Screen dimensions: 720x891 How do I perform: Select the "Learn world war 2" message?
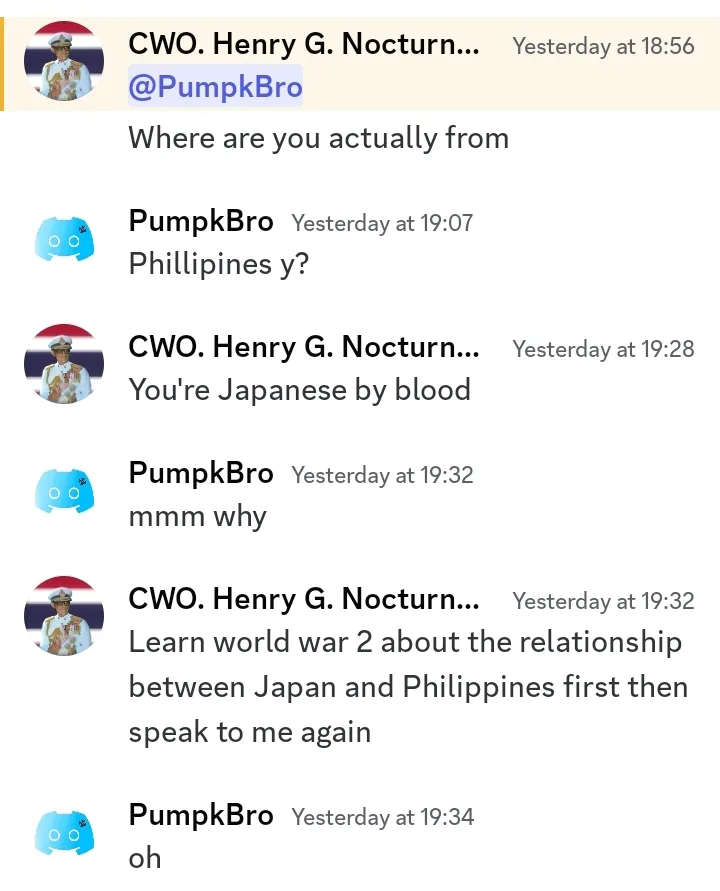click(x=409, y=687)
